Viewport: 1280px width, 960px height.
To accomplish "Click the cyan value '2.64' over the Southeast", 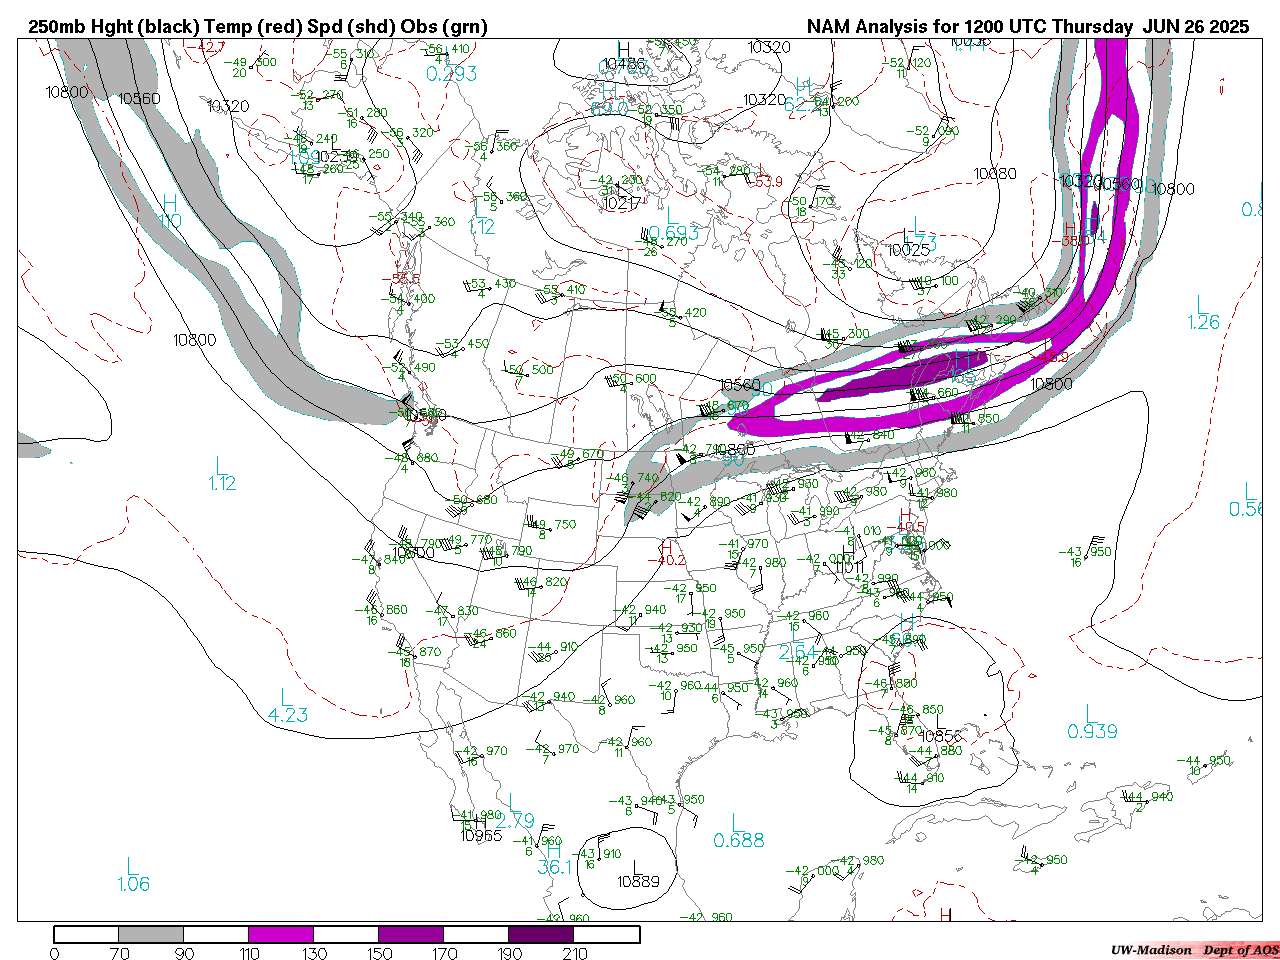I will click(x=797, y=653).
